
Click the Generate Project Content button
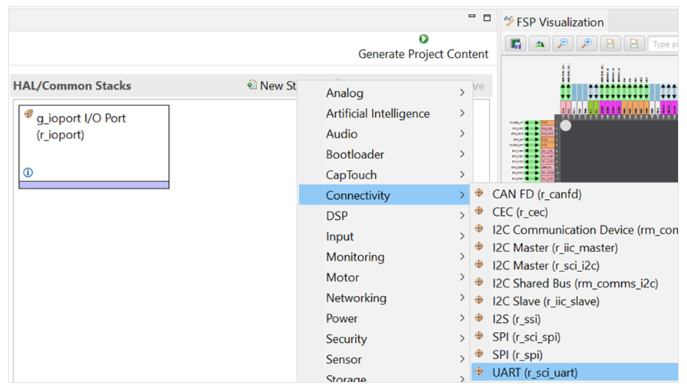pos(423,48)
